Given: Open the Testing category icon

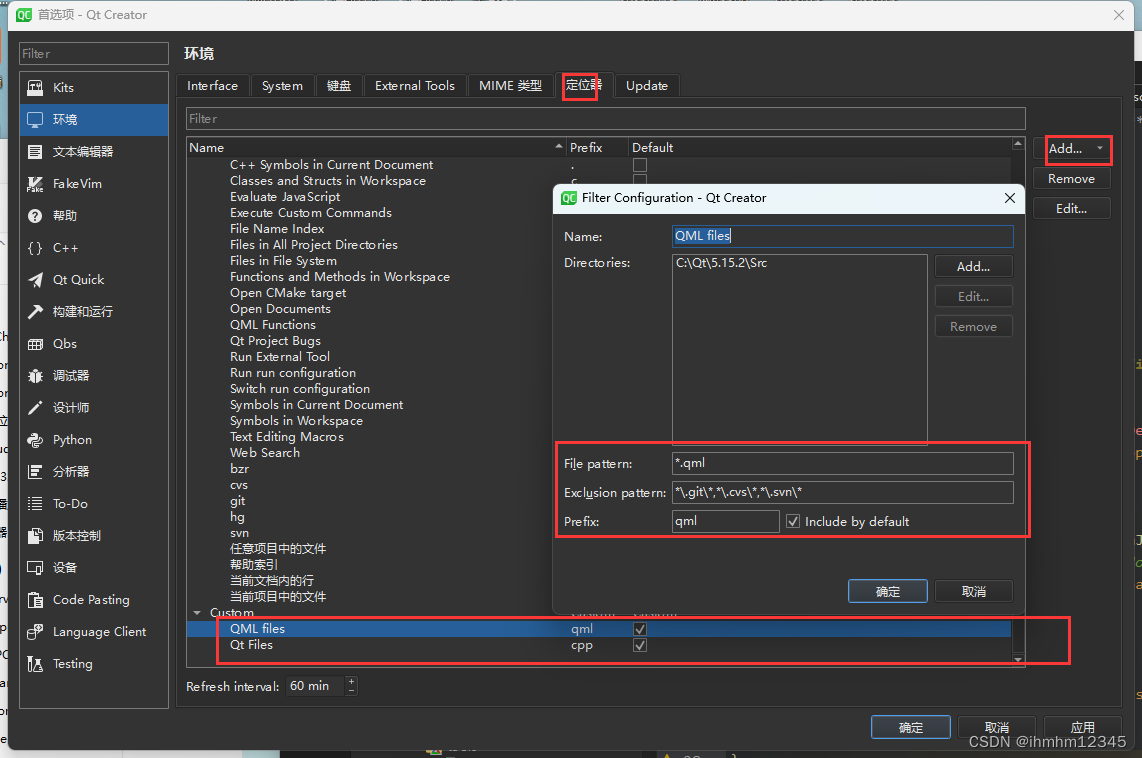Looking at the screenshot, I should pyautogui.click(x=35, y=664).
